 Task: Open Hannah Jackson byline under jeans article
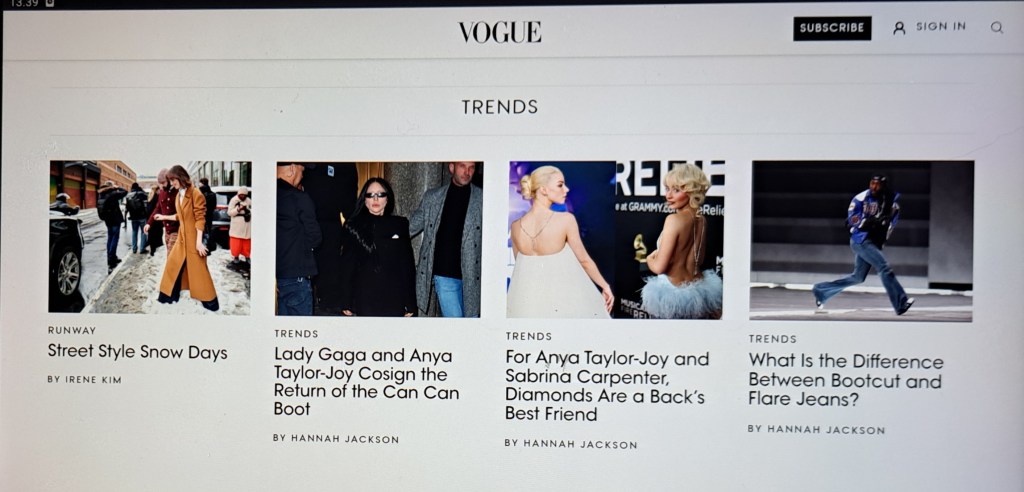(x=816, y=429)
